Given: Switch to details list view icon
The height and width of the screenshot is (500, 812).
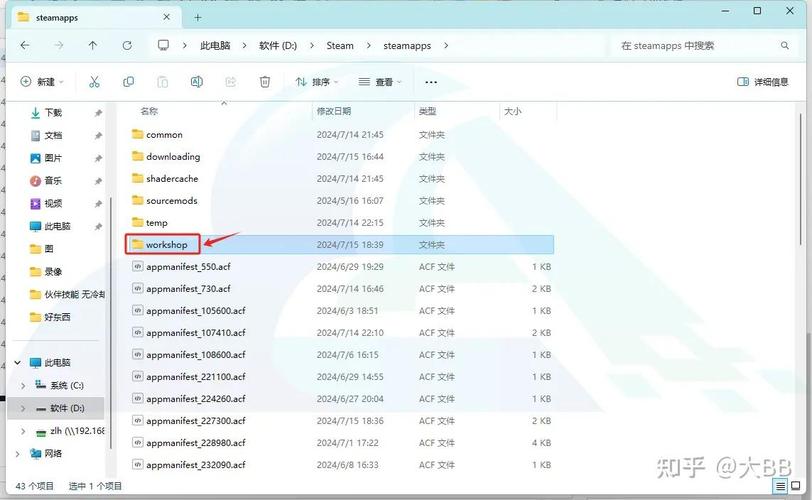Looking at the screenshot, I should click(780, 486).
